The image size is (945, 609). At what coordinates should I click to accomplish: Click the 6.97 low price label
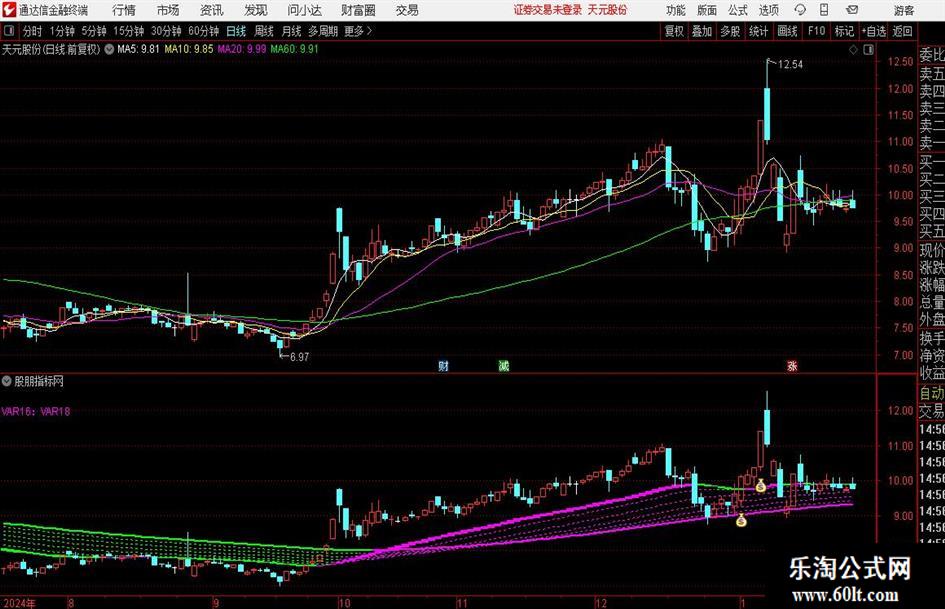tap(300, 357)
